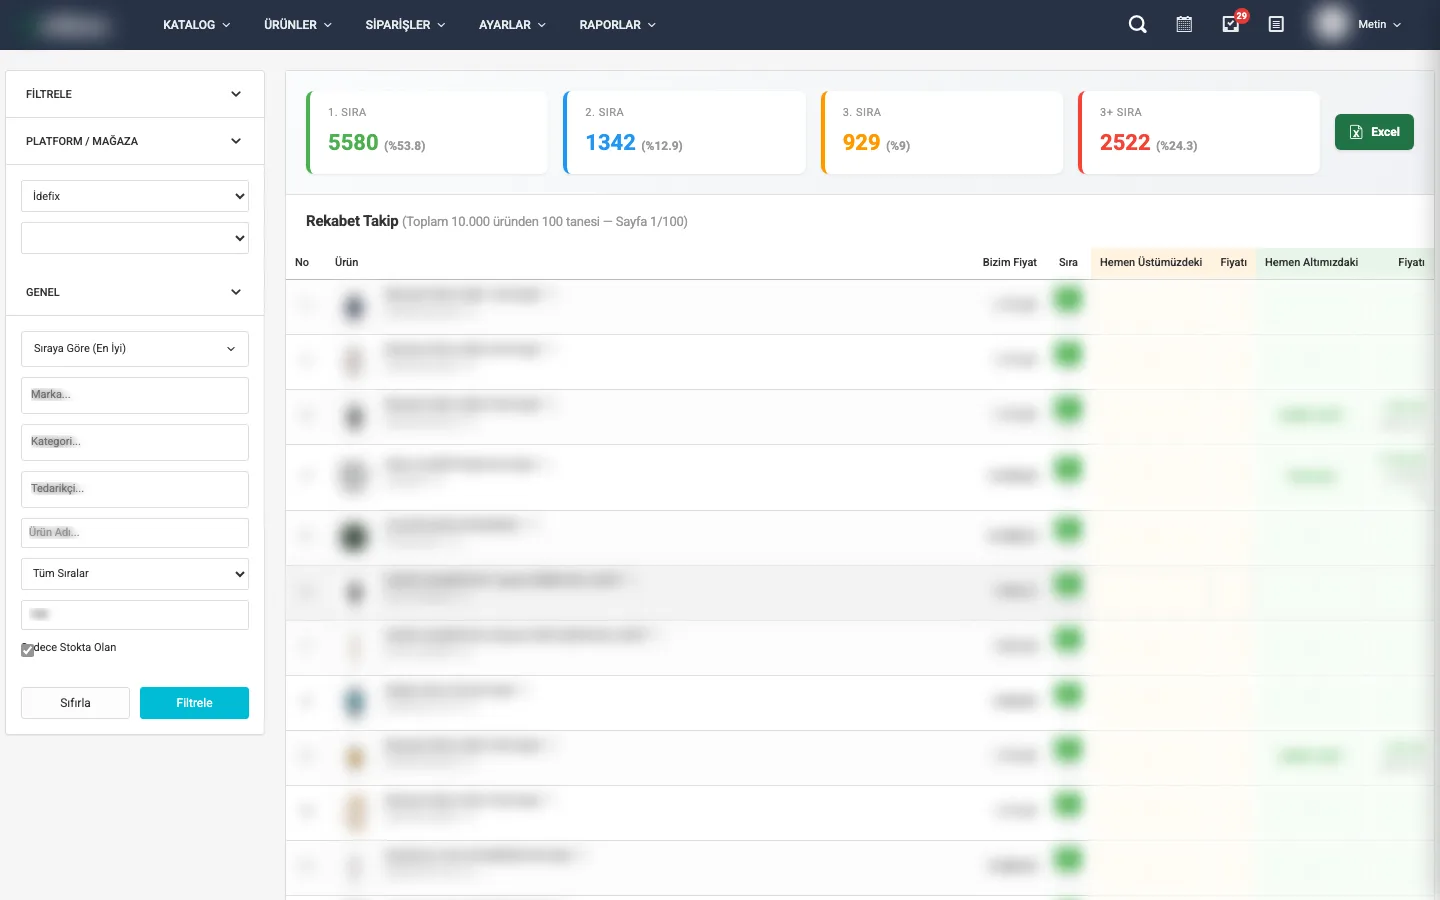
Task: Click the Filtrele button
Action: [194, 703]
